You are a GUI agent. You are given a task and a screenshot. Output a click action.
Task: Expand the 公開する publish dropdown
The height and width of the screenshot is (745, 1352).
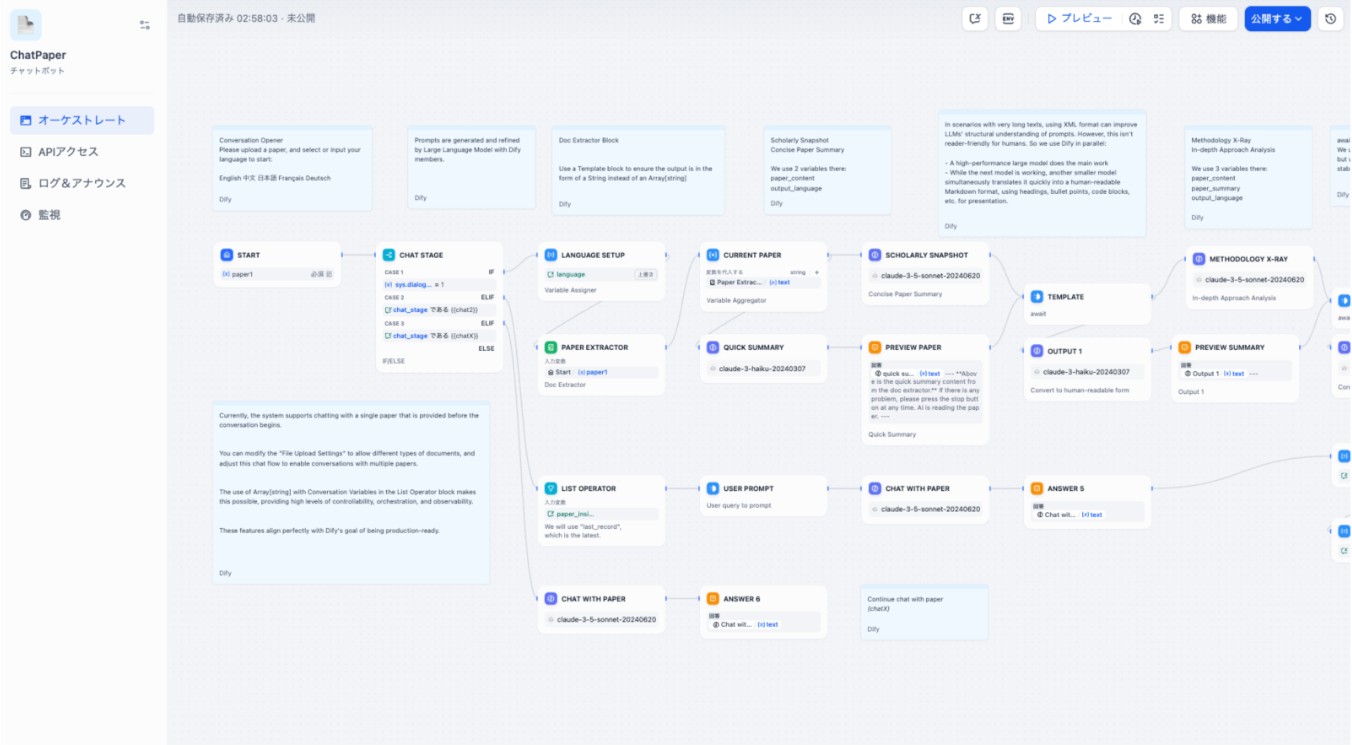tap(1277, 19)
